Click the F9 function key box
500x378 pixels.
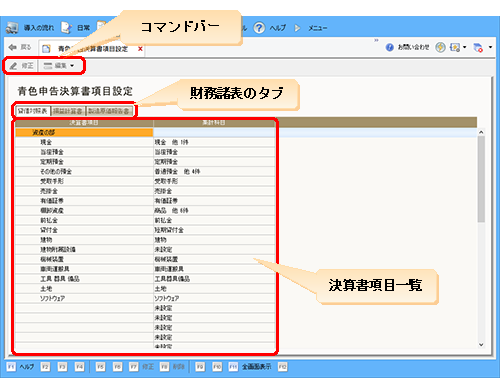[x=200, y=367]
